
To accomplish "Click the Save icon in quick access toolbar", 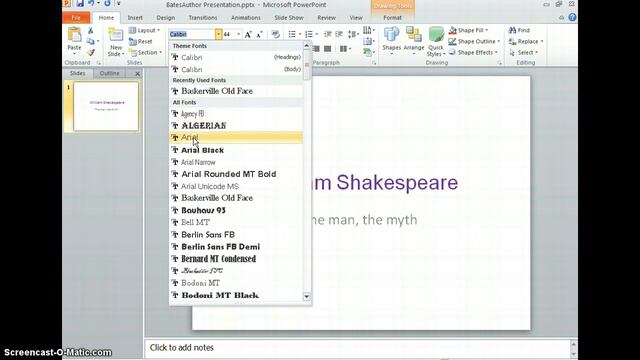I will pyautogui.click(x=80, y=4).
